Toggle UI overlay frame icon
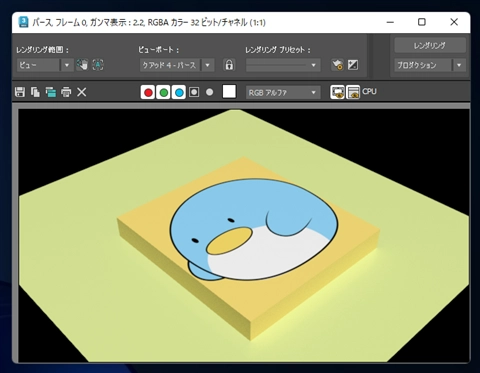 [338, 92]
